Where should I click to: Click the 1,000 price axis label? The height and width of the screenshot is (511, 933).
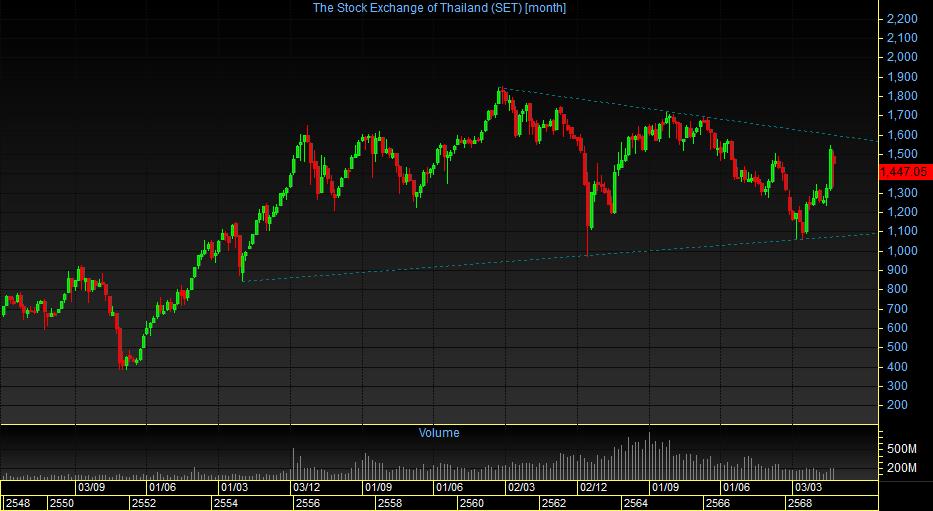click(x=901, y=250)
